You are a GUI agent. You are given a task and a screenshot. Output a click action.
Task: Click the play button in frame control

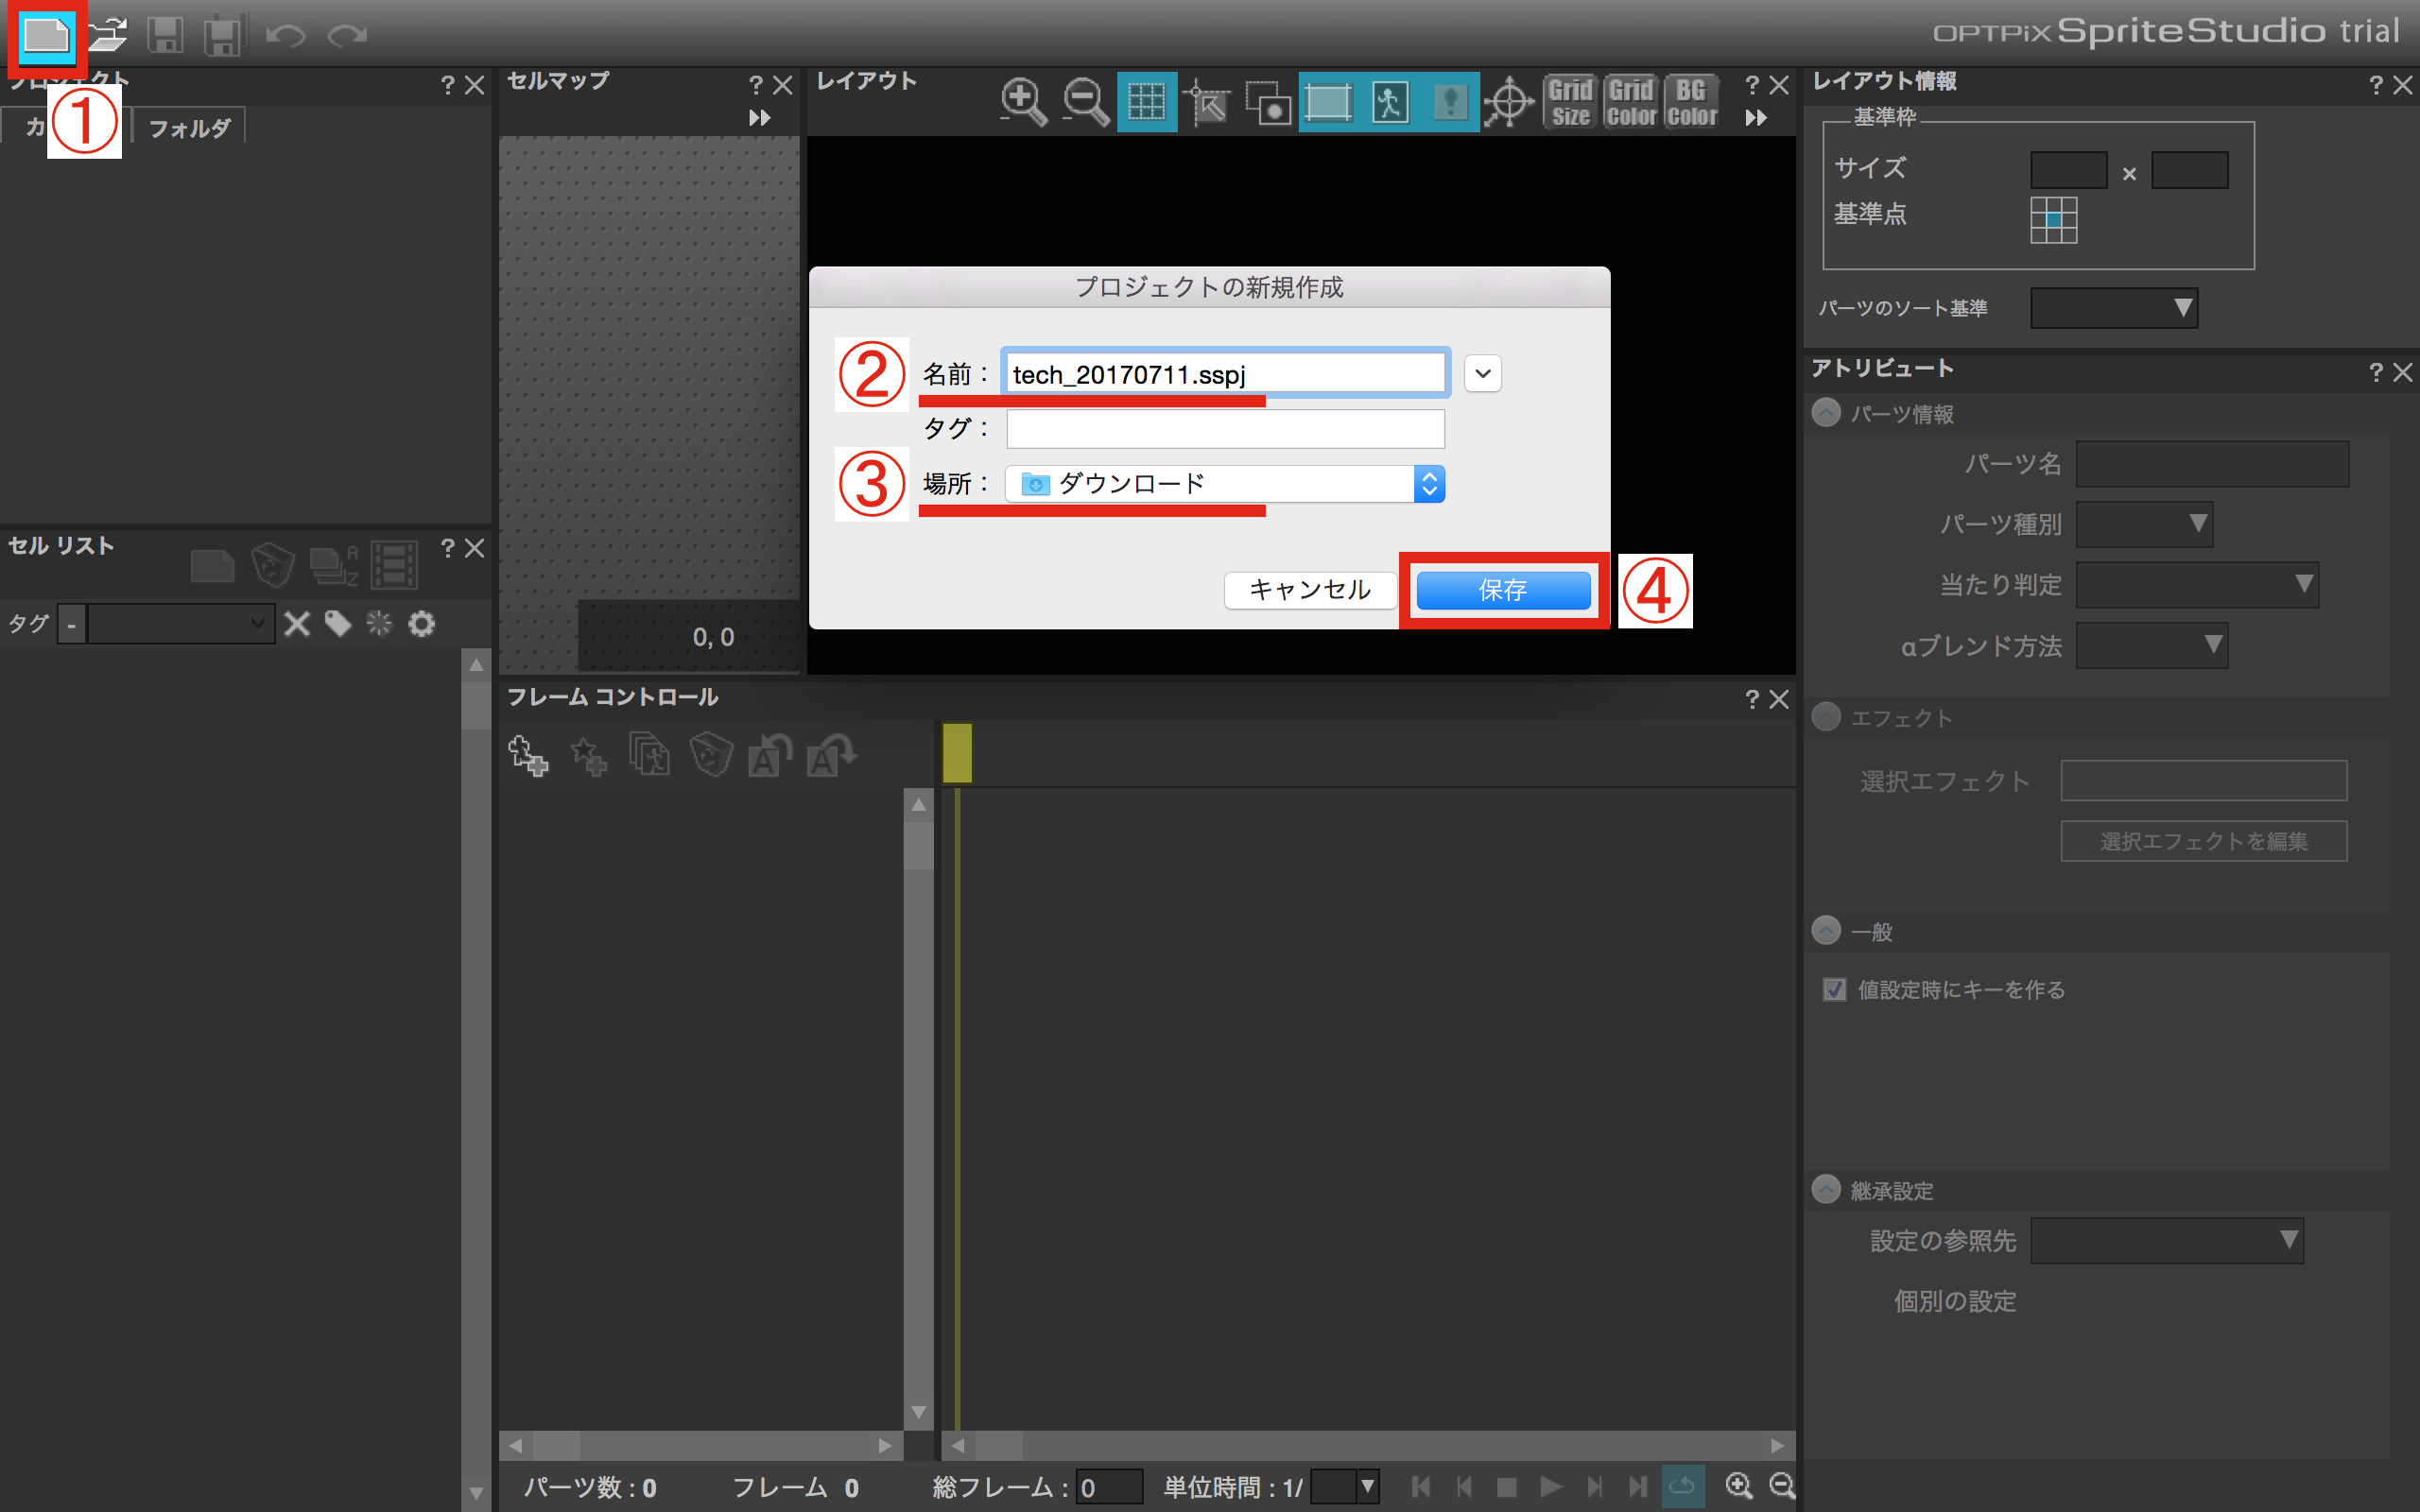(x=1550, y=1486)
